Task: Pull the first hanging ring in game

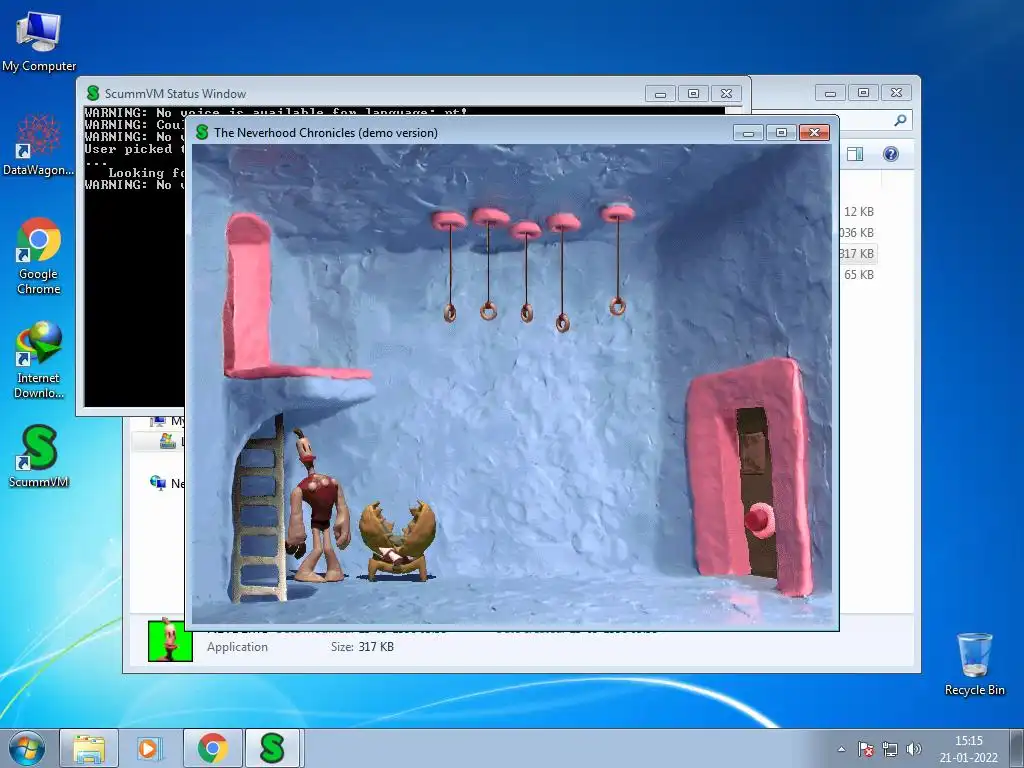Action: tap(450, 313)
